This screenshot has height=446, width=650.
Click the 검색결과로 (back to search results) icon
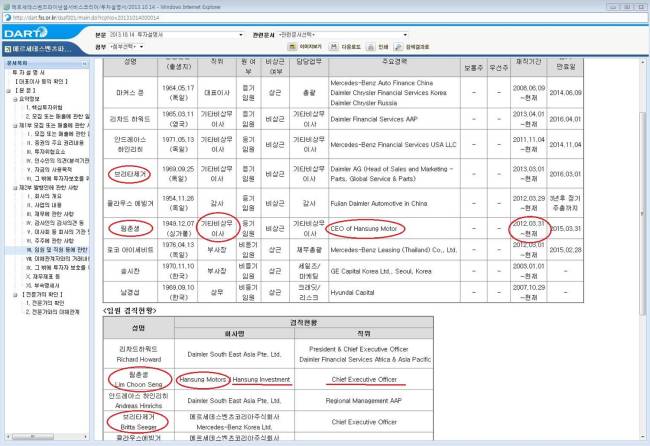(x=398, y=47)
